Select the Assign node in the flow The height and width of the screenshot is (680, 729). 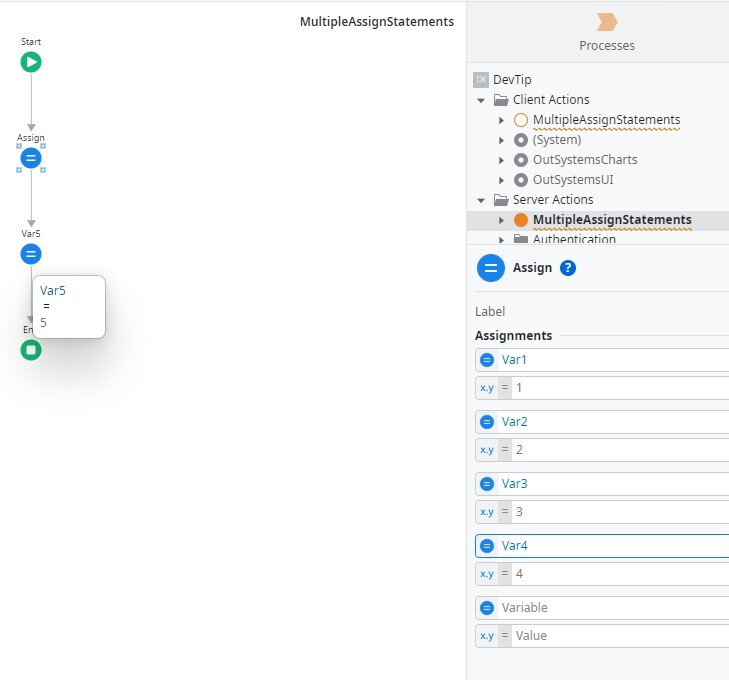pos(31,158)
